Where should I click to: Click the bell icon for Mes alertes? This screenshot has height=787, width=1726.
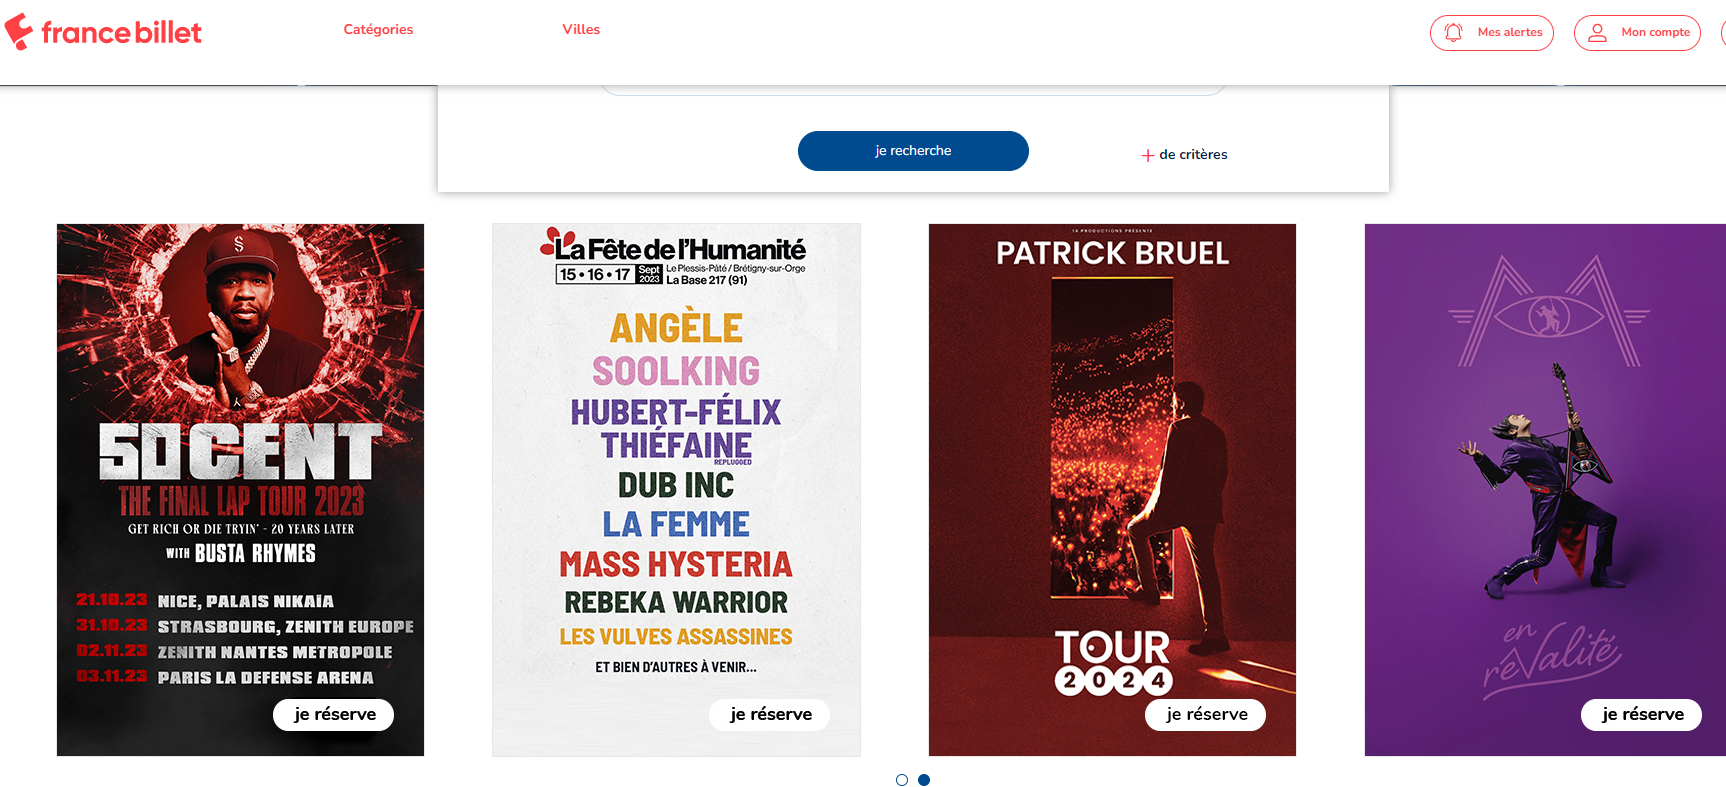click(1453, 32)
